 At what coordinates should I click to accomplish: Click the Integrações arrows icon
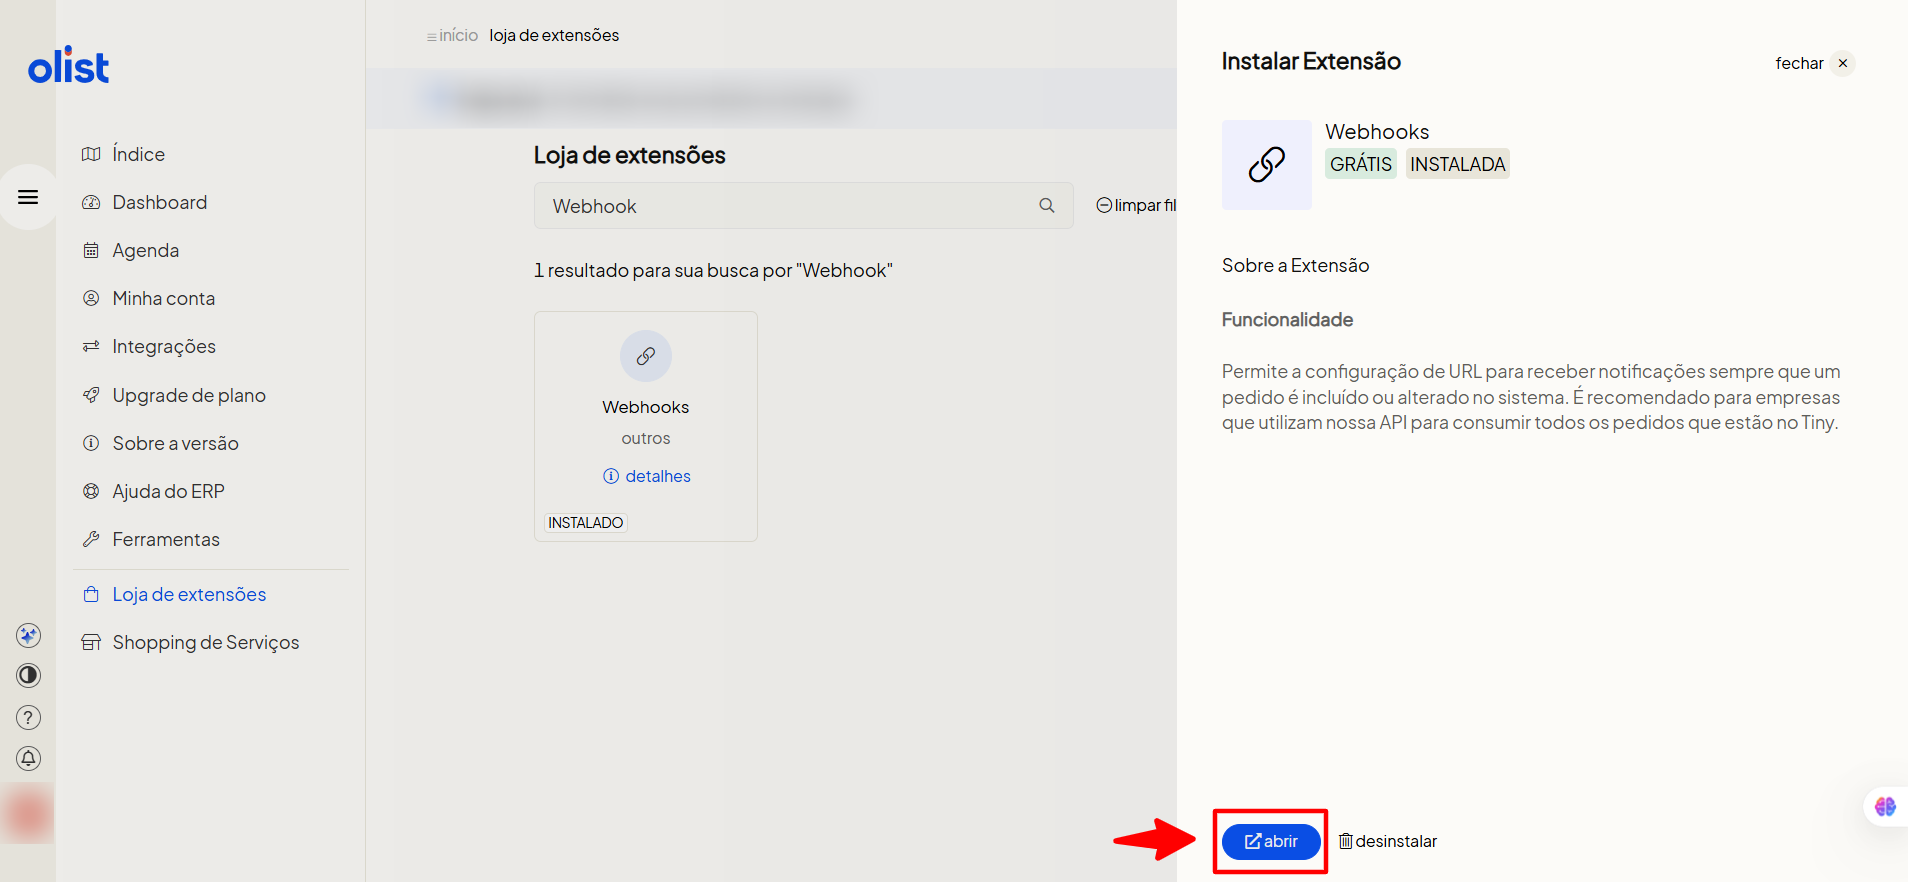(91, 346)
